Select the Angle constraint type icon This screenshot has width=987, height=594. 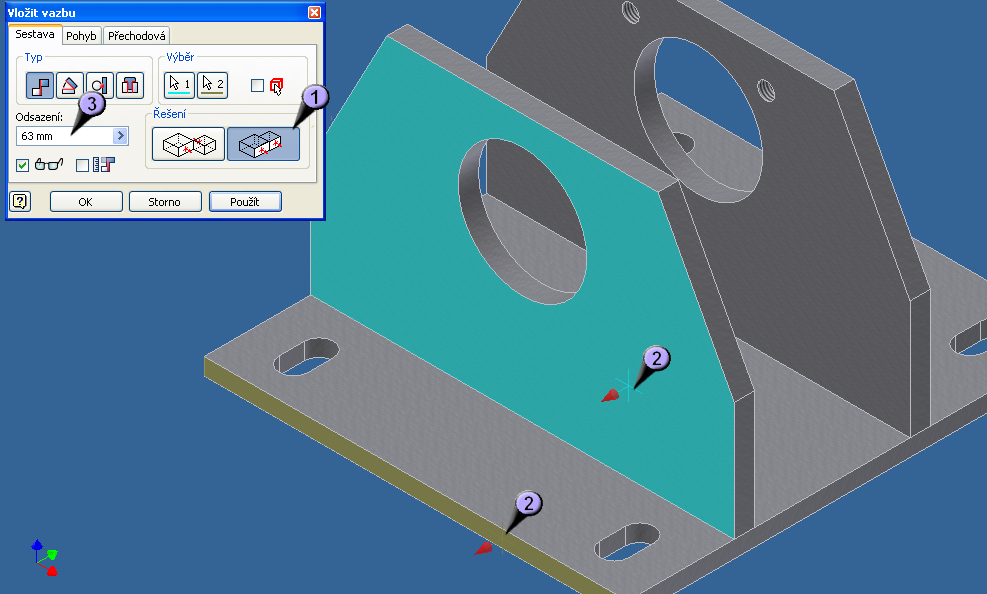69,86
